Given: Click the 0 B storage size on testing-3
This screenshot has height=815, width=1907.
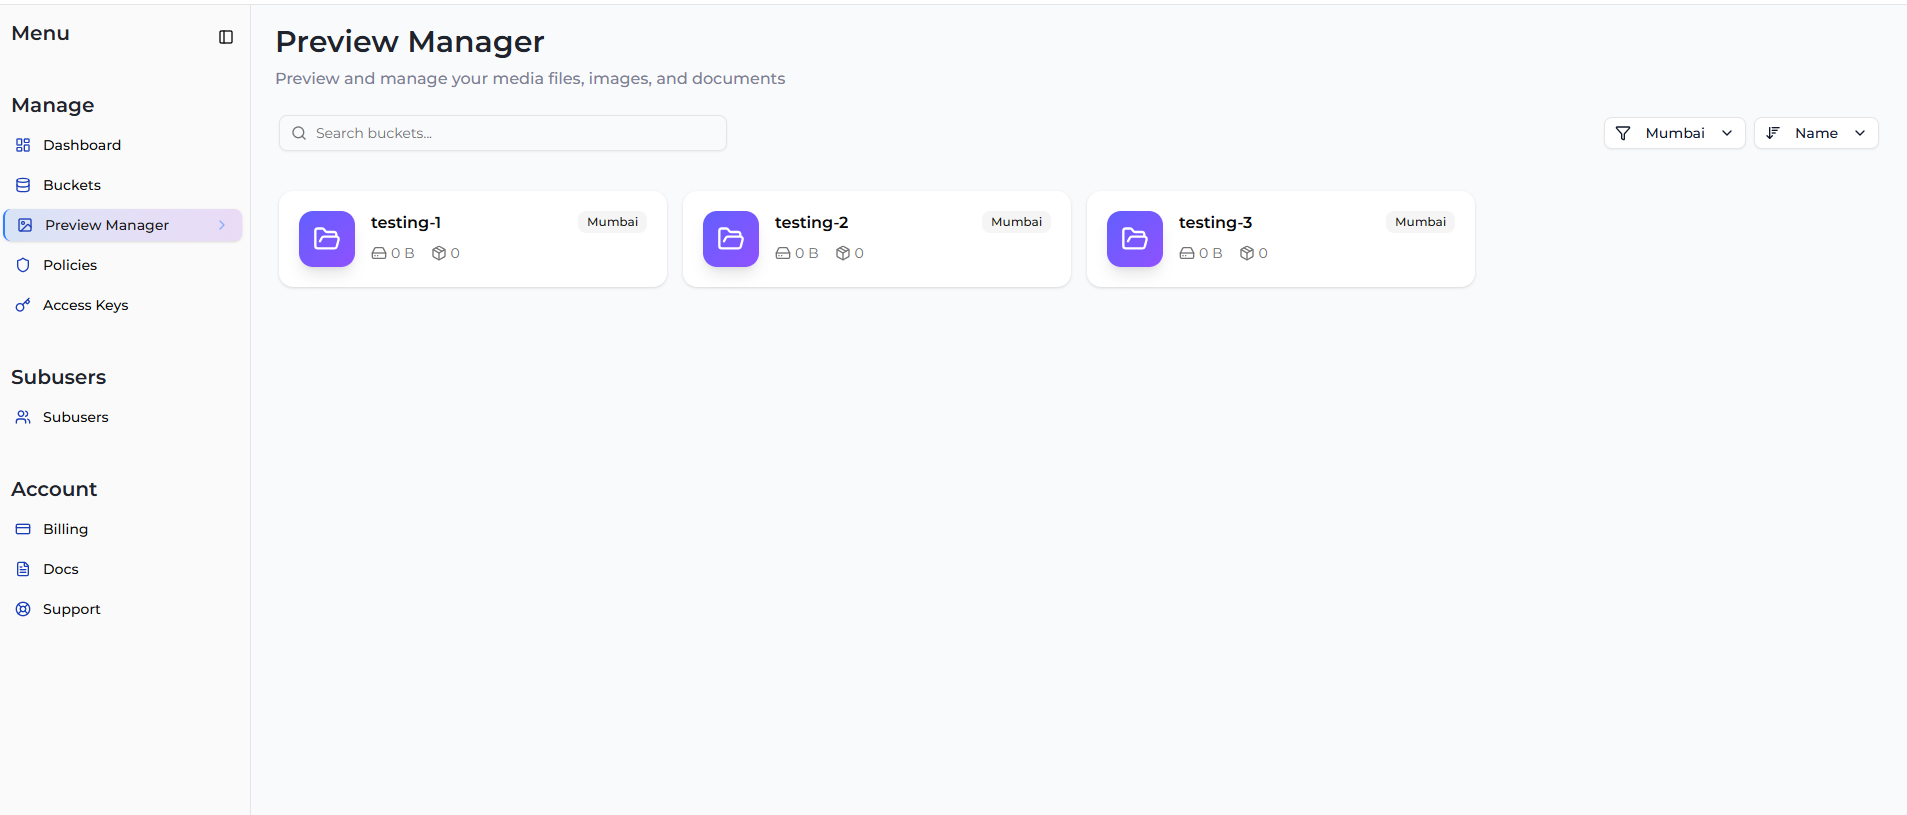Looking at the screenshot, I should pos(1201,253).
